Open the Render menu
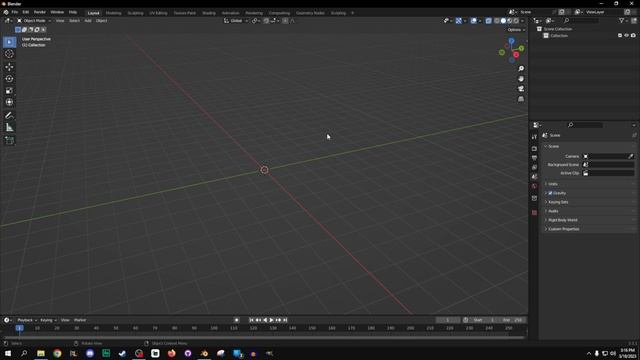The height and width of the screenshot is (360, 640). point(40,12)
